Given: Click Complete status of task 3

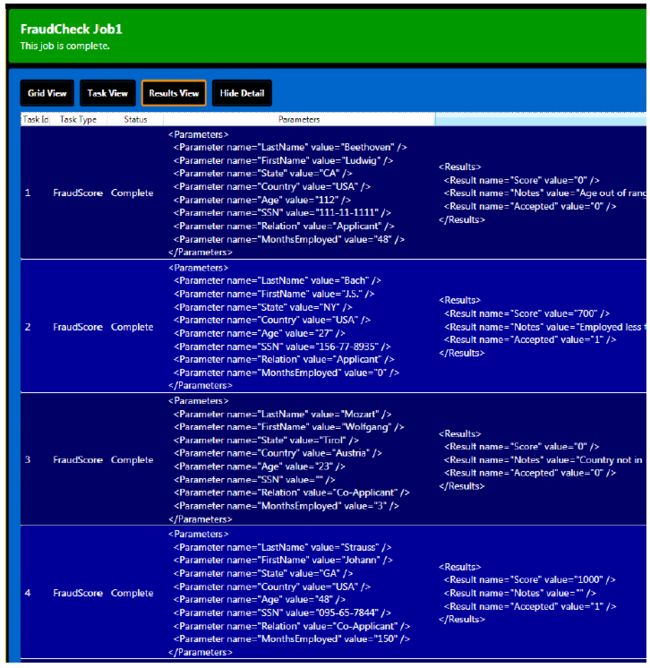Looking at the screenshot, I should tap(132, 460).
